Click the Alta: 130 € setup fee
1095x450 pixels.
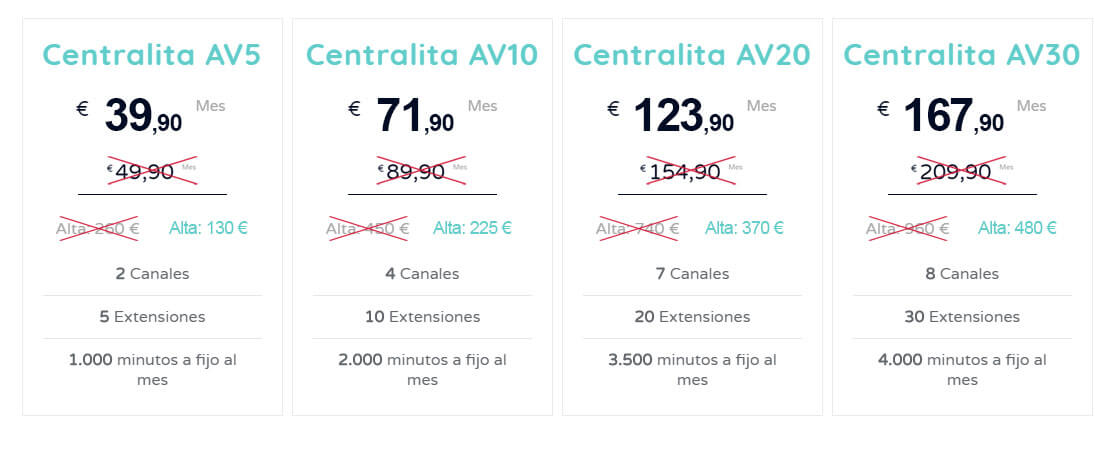pyautogui.click(x=208, y=228)
